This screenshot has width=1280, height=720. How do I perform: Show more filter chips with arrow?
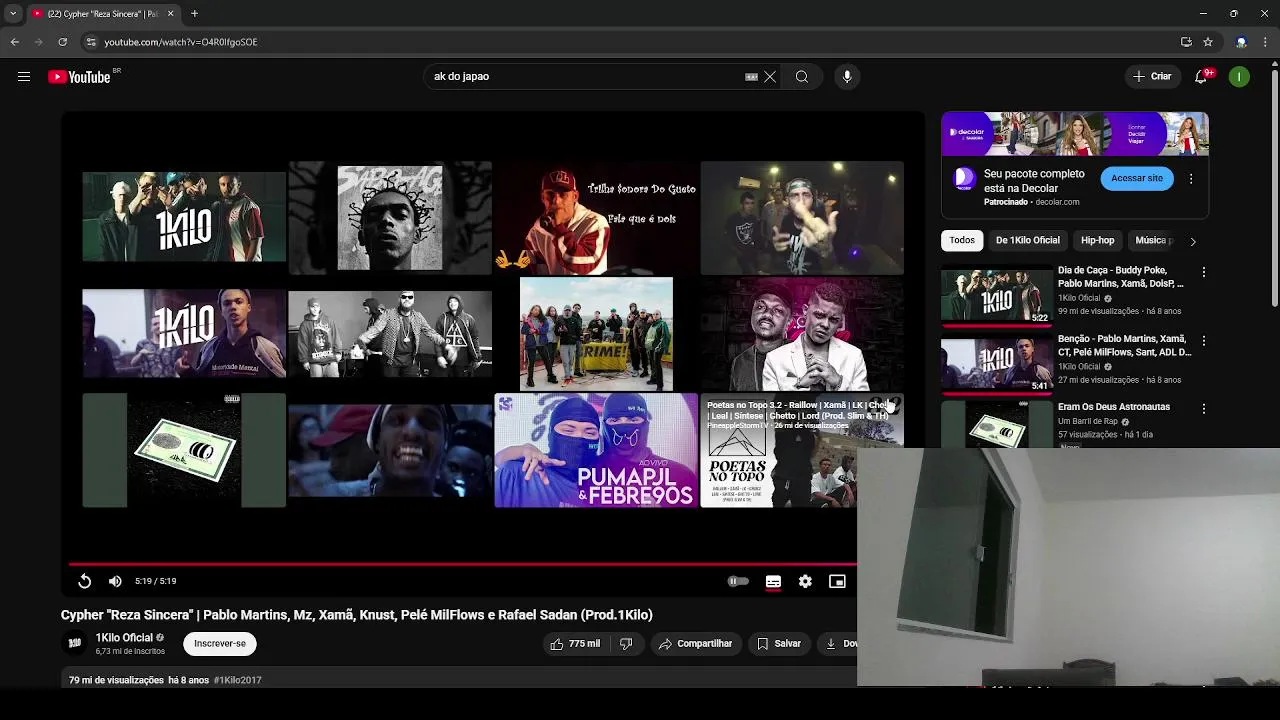pyautogui.click(x=1192, y=241)
